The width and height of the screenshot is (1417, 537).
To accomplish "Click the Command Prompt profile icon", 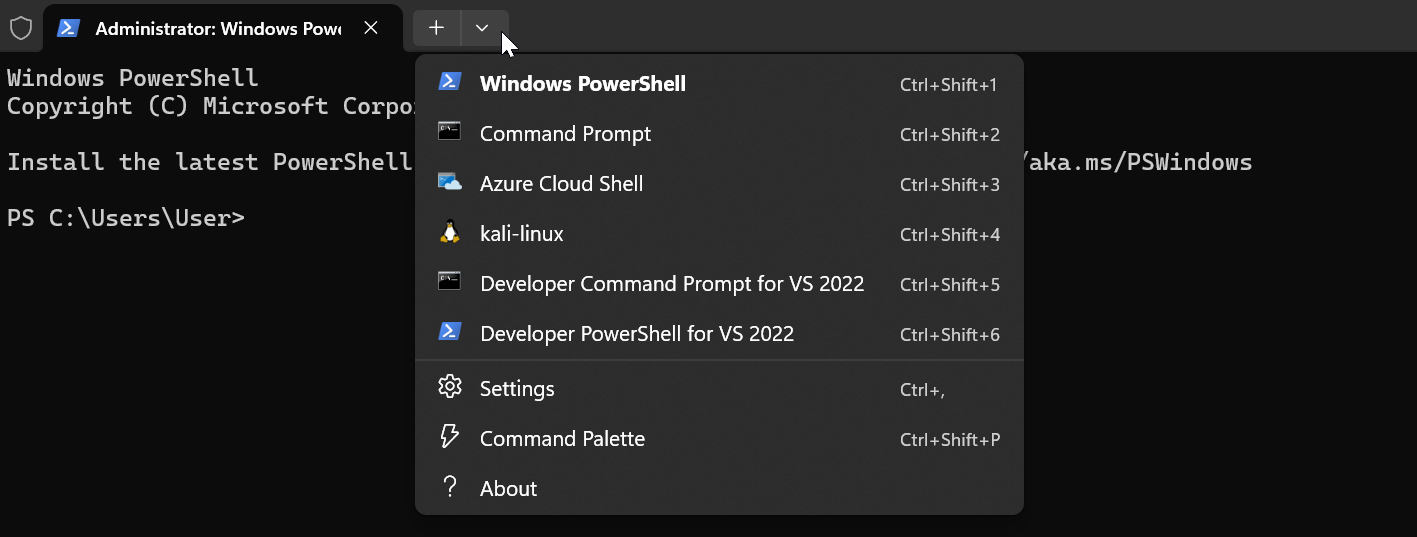I will [x=450, y=133].
